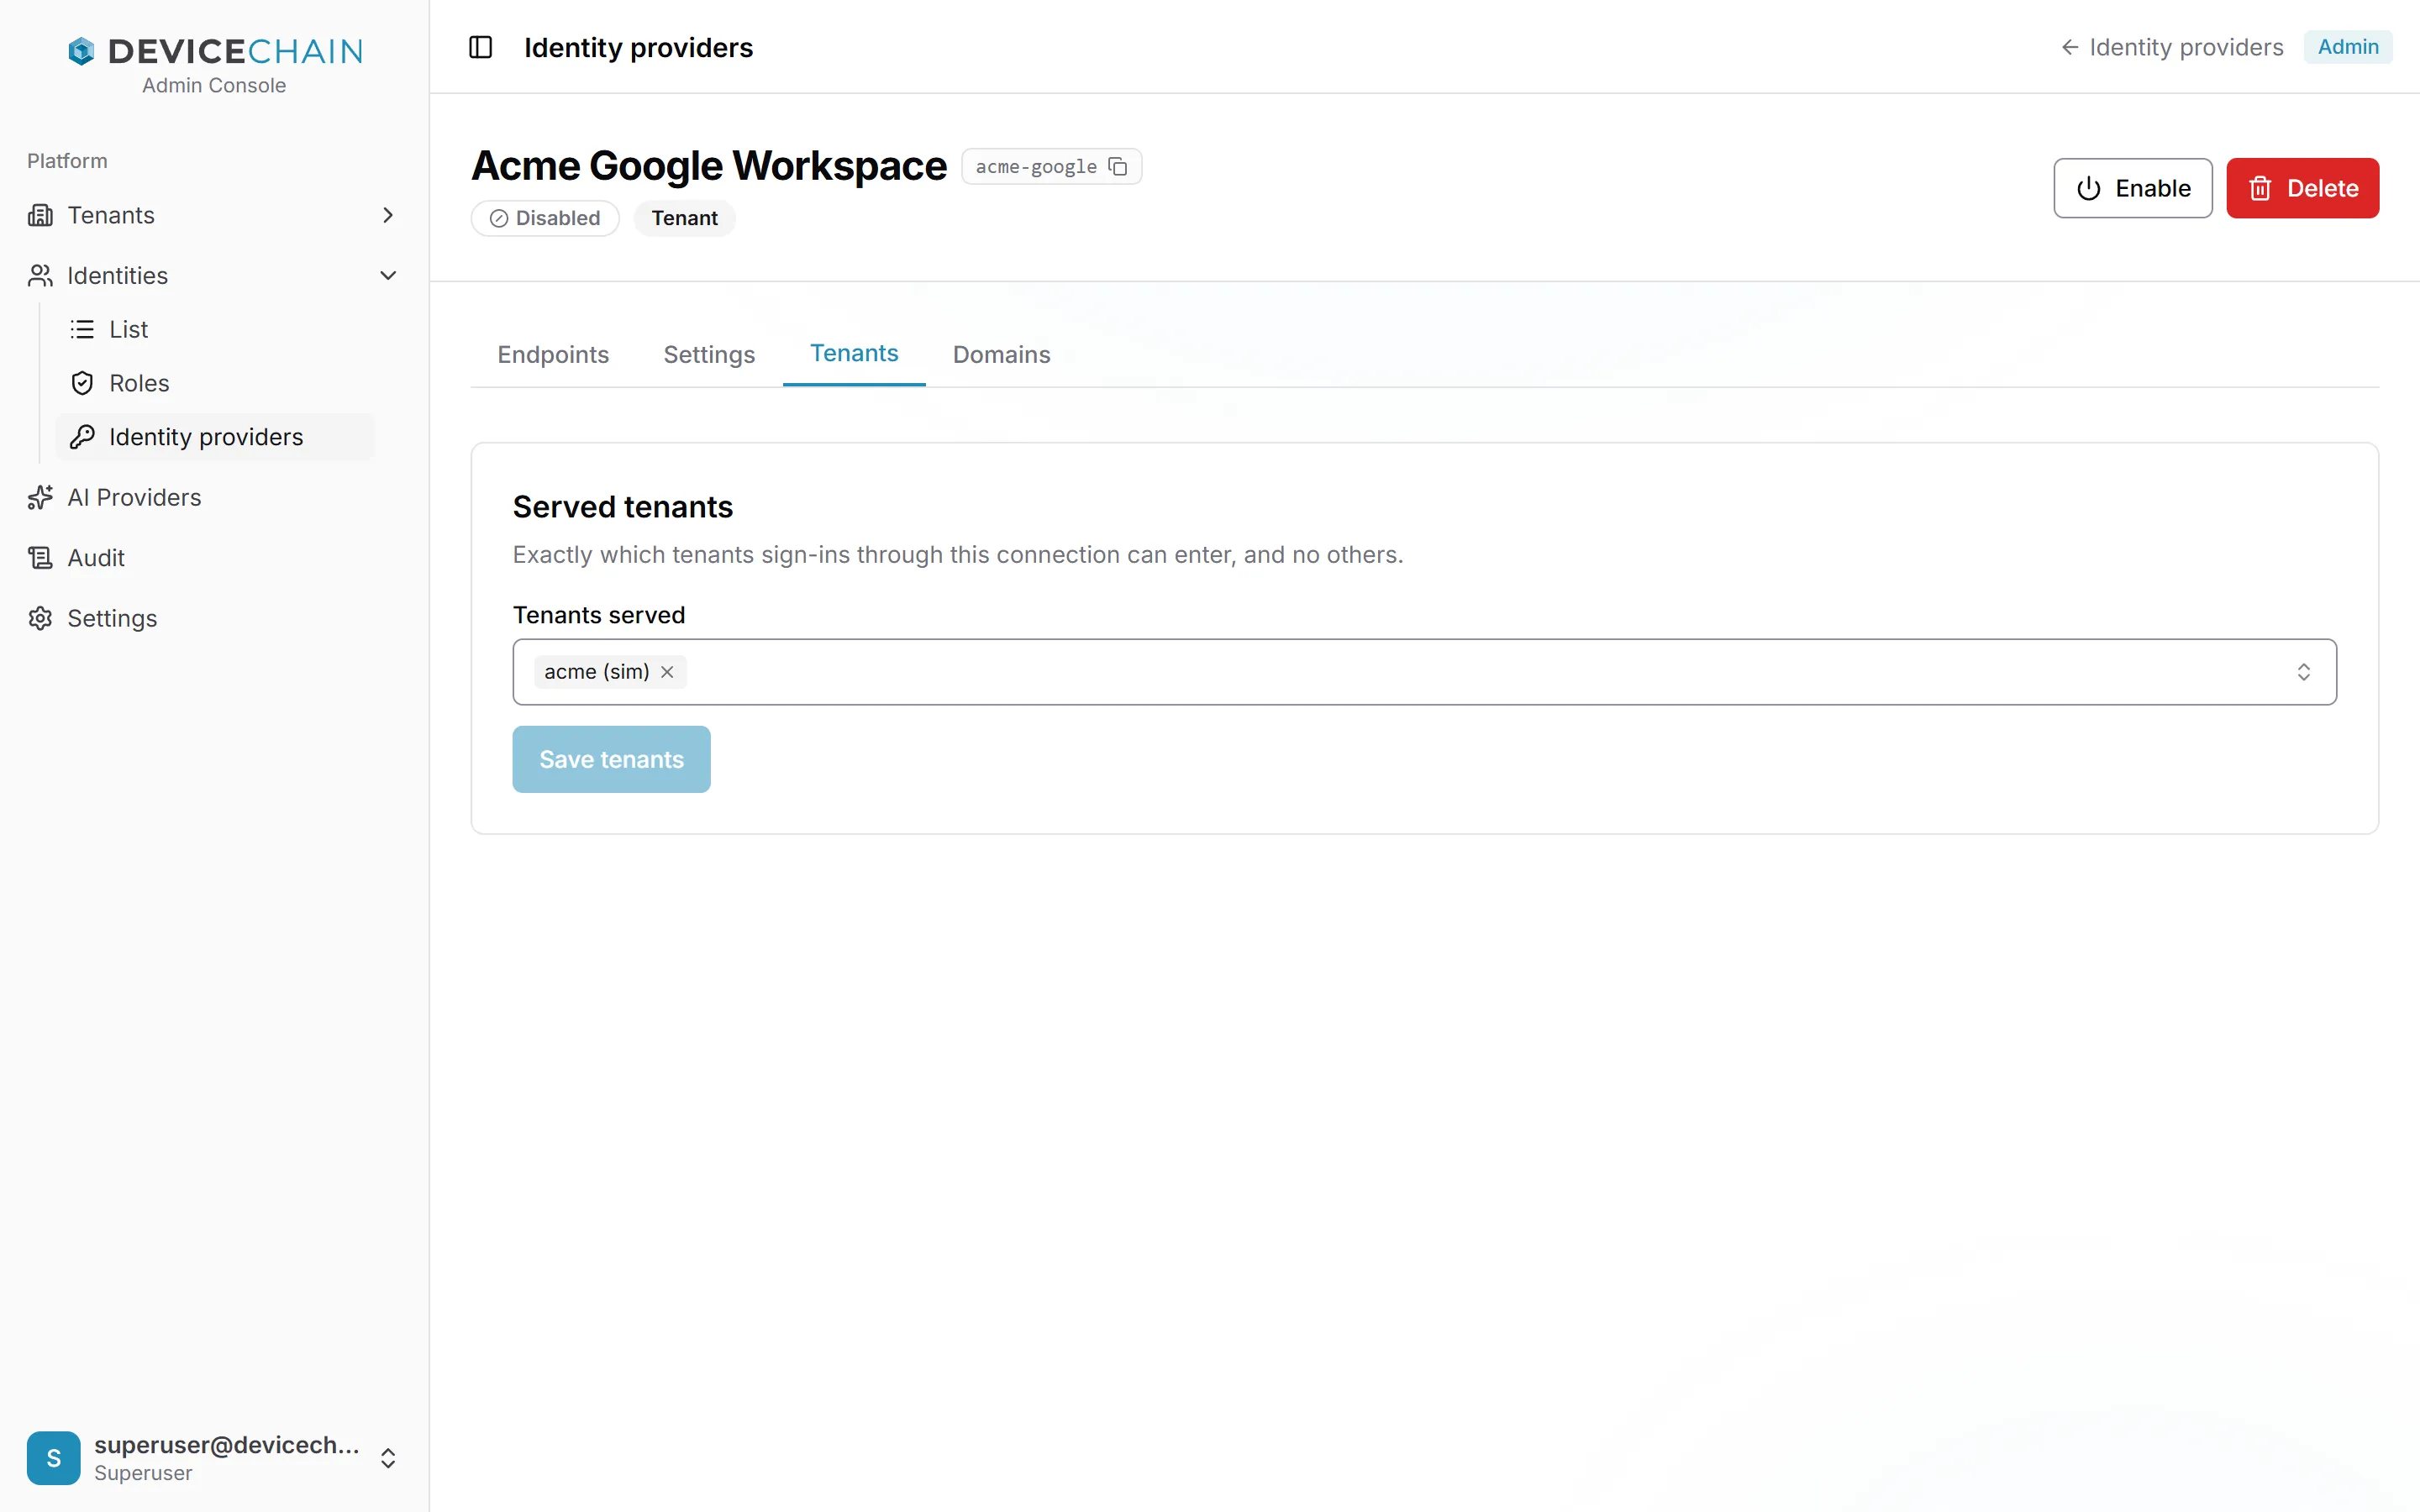This screenshot has height=1512, width=2420.
Task: Click the Identity providers key icon
Action: [82, 437]
